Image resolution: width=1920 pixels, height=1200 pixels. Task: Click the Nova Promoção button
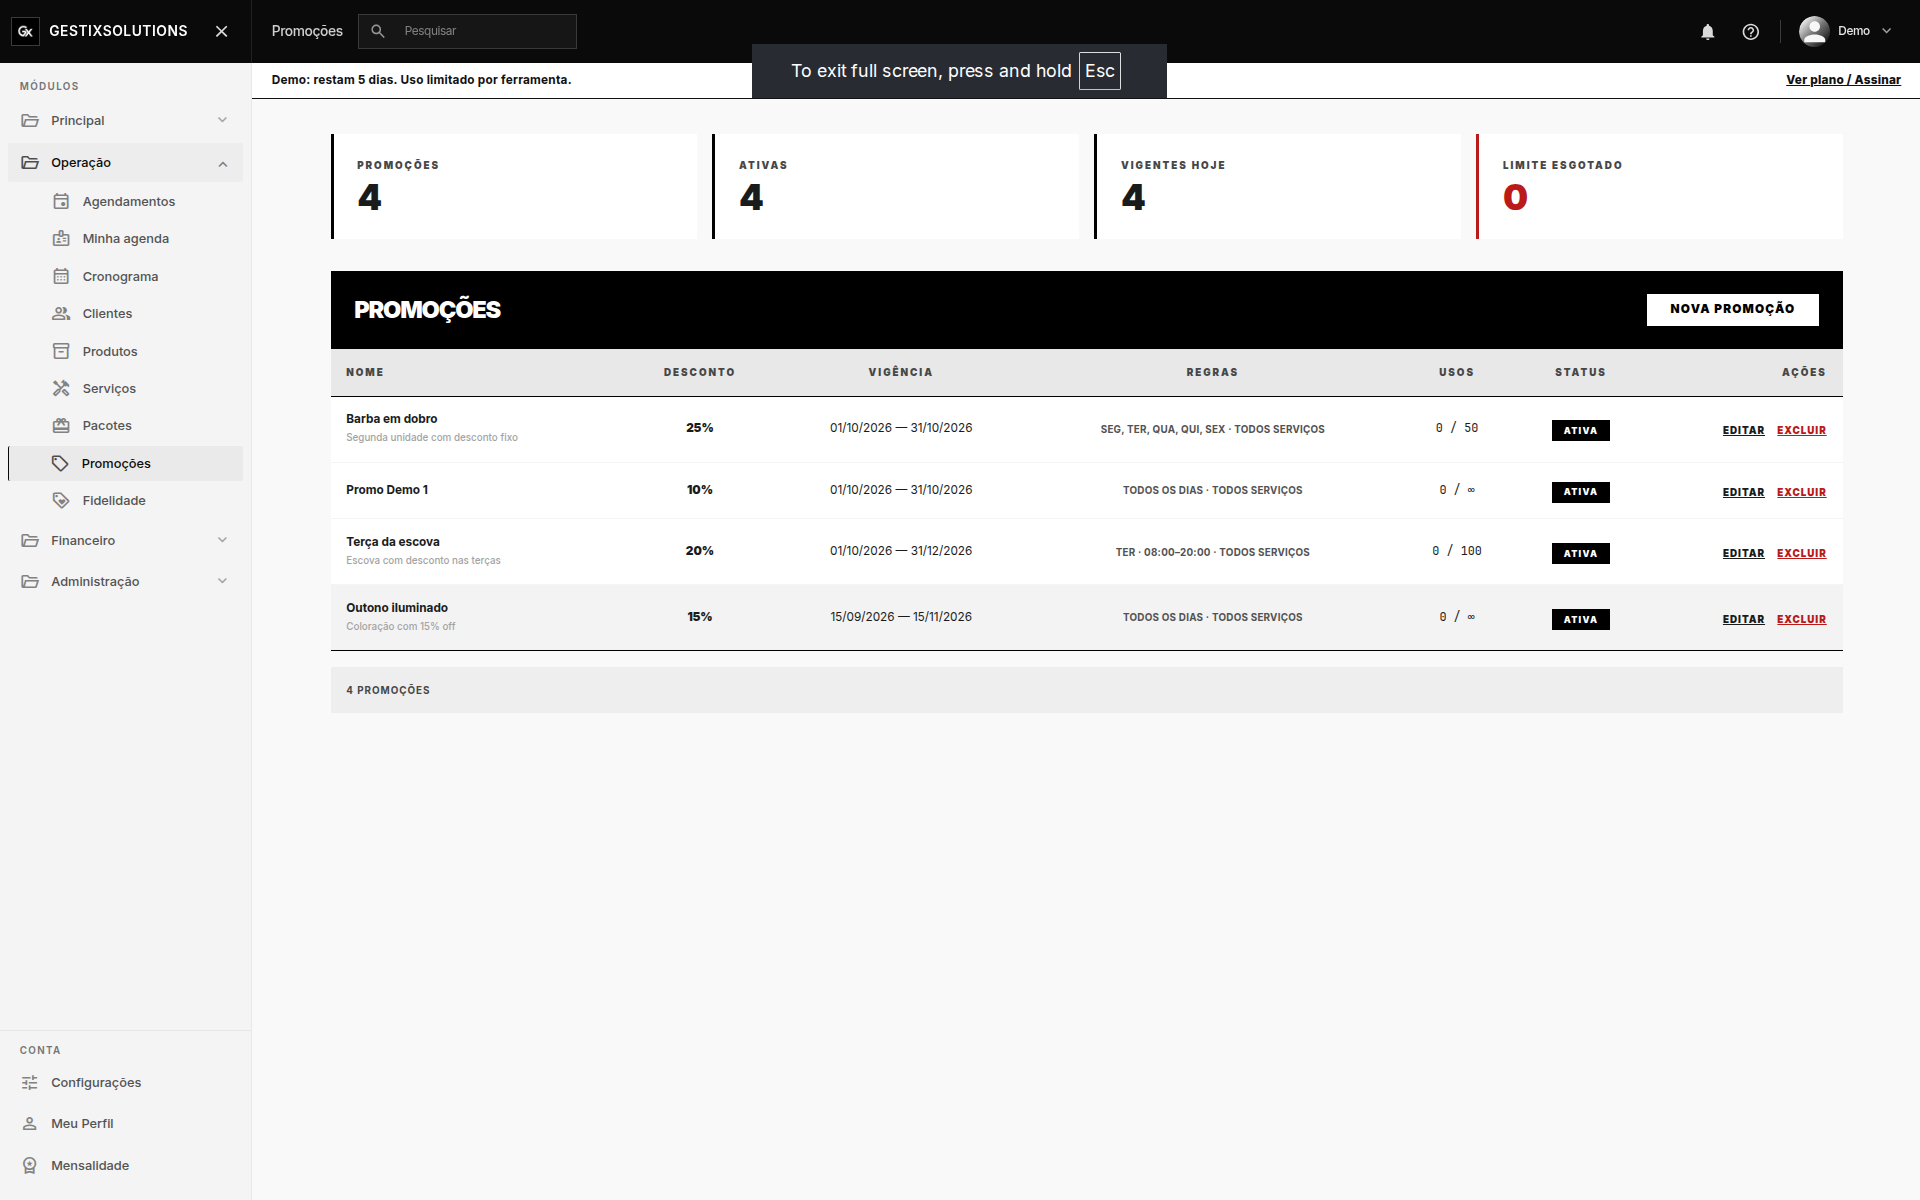click(1732, 309)
